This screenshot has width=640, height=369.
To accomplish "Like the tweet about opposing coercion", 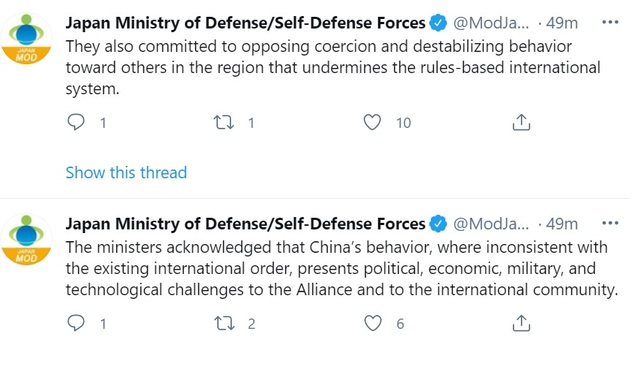I will tap(372, 122).
